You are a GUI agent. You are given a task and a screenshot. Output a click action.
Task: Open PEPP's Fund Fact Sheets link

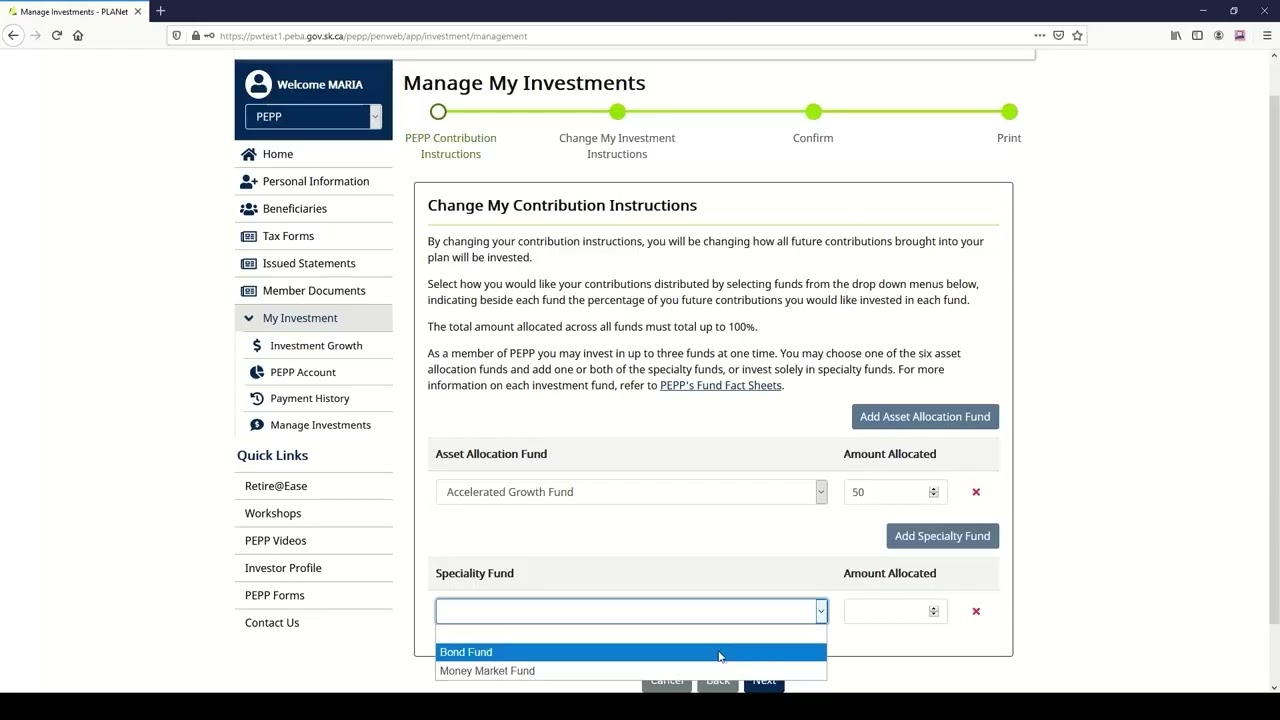click(721, 385)
